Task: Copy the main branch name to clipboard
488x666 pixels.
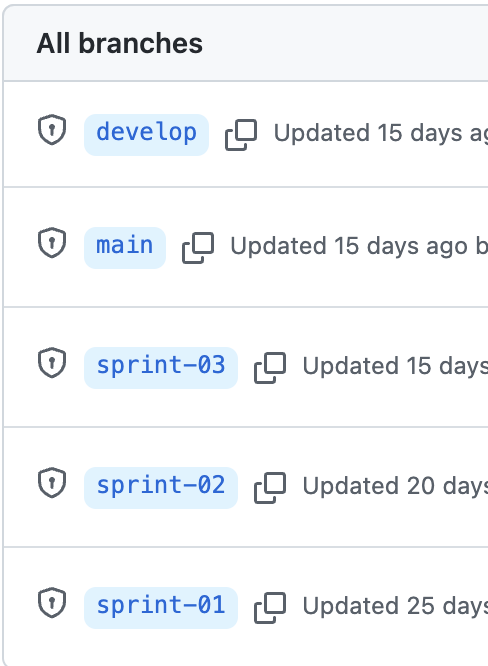Action: click(198, 248)
